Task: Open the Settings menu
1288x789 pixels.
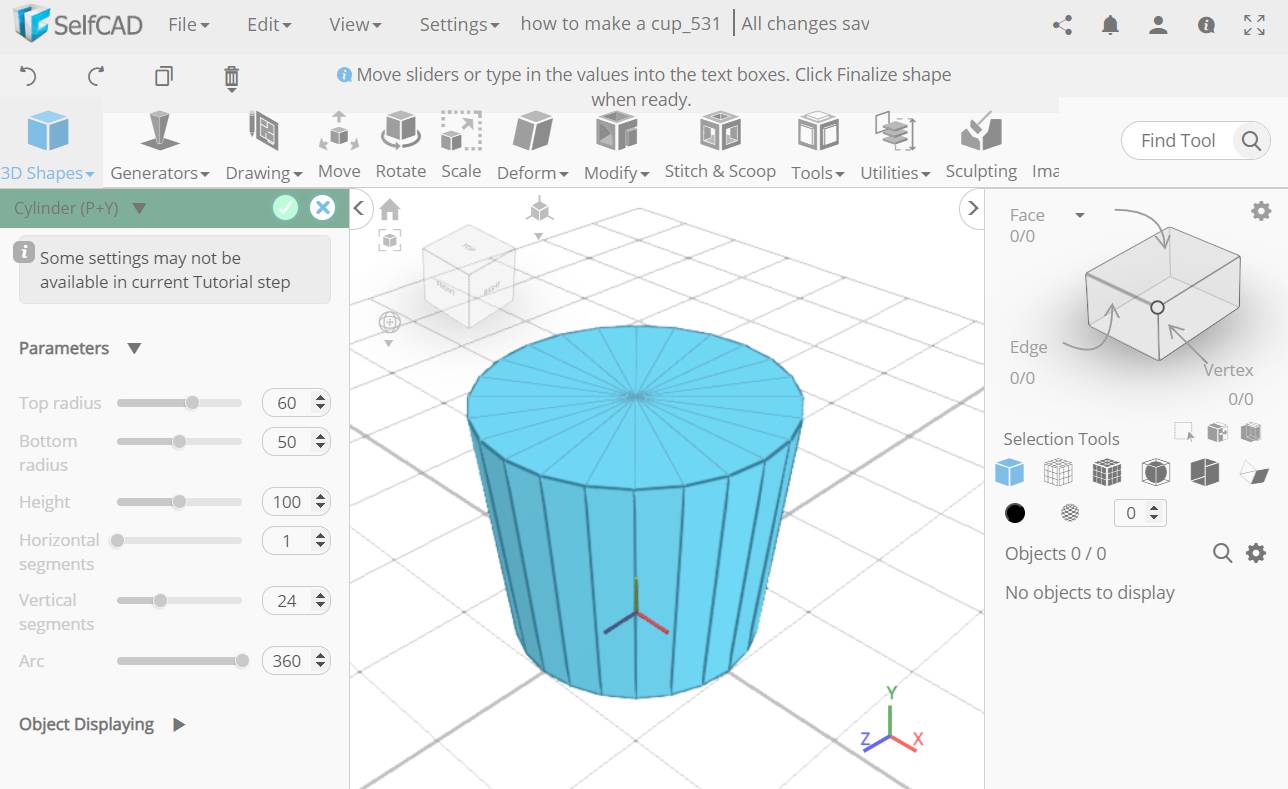Action: pos(458,24)
